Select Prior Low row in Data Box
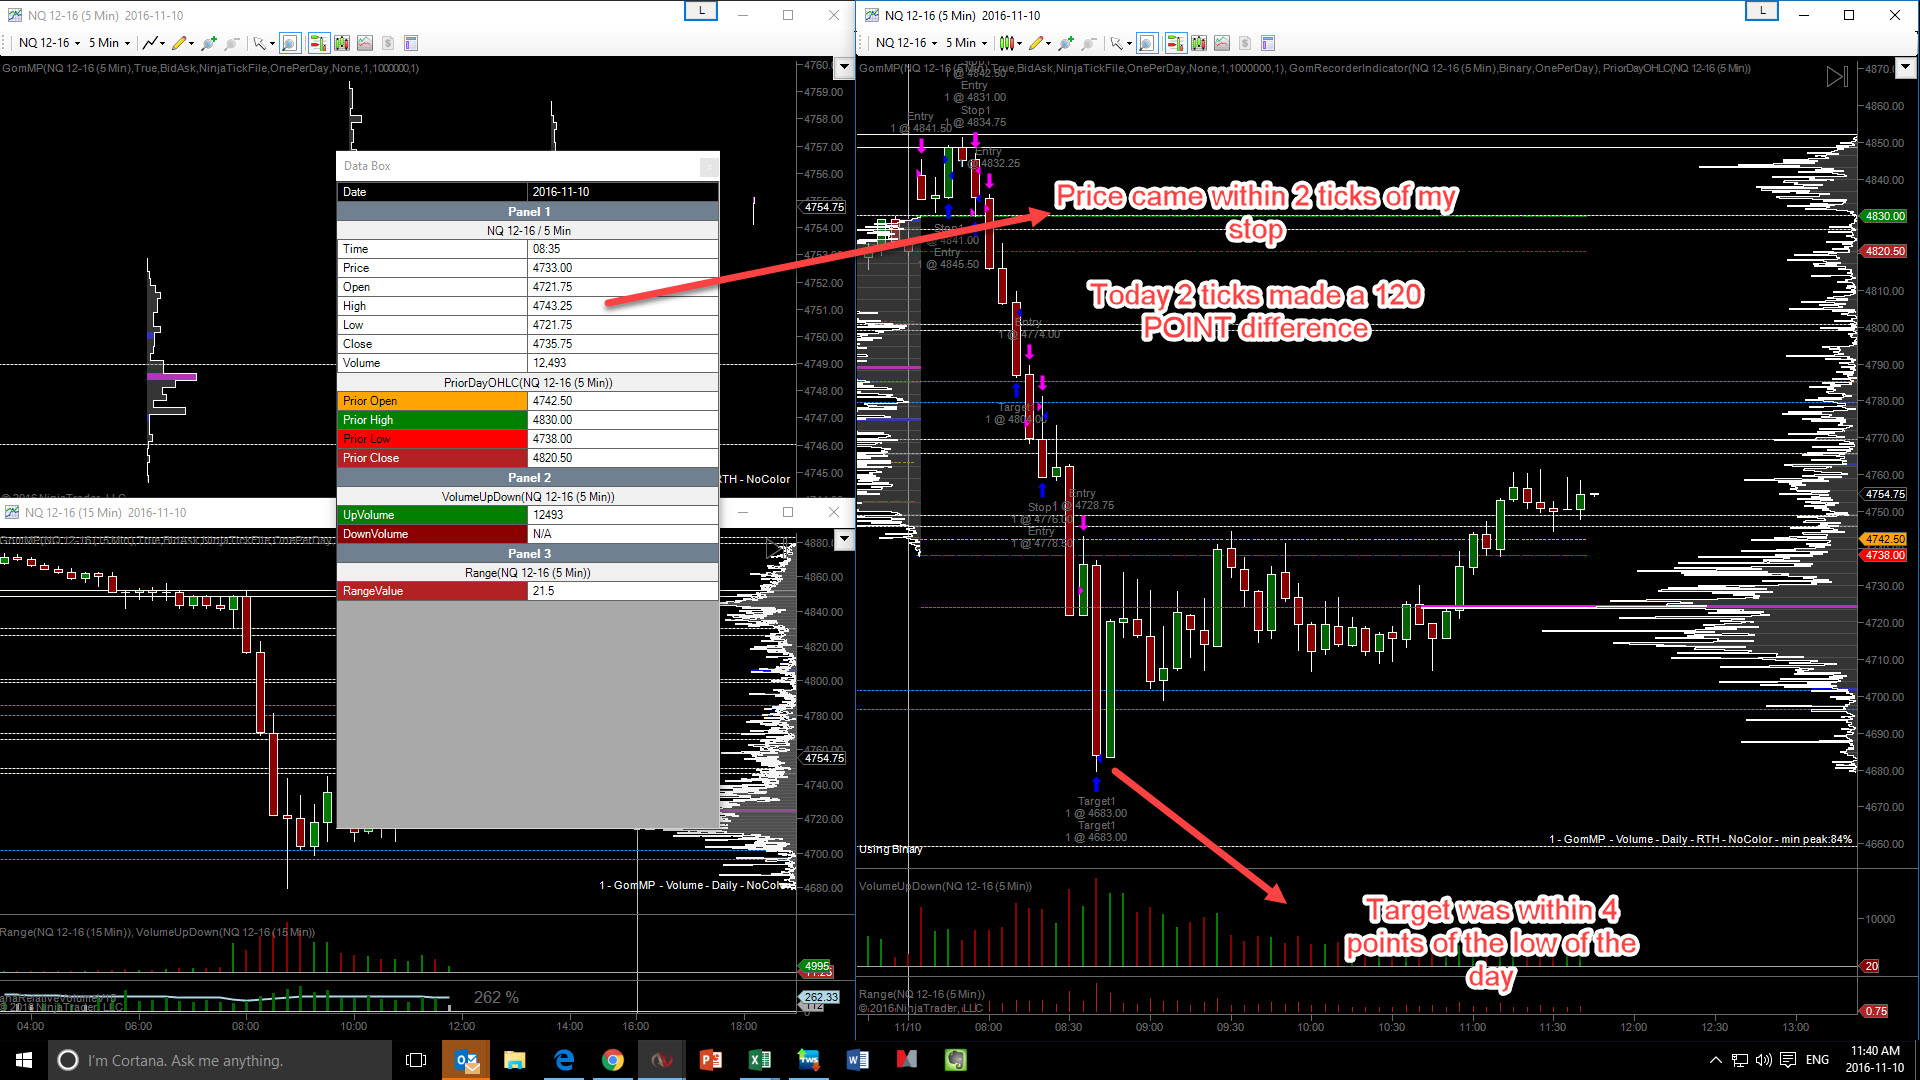The image size is (1920, 1080). pyautogui.click(x=528, y=439)
